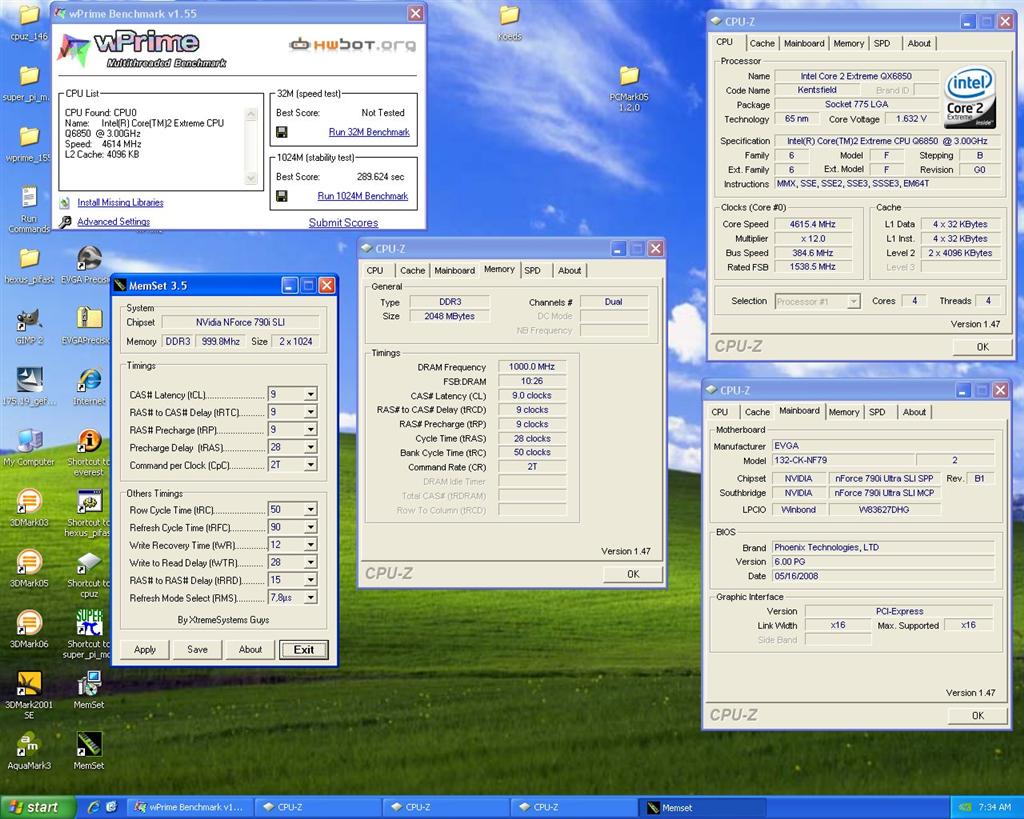Click OK in Memory CPU-Z window
The width and height of the screenshot is (1024, 819).
[633, 574]
